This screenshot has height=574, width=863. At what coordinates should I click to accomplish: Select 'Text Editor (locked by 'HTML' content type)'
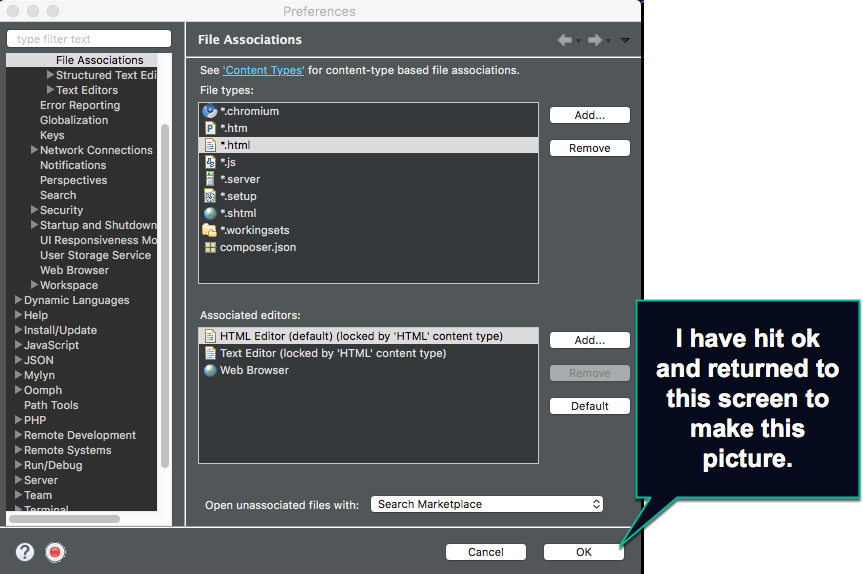pyautogui.click(x=368, y=353)
